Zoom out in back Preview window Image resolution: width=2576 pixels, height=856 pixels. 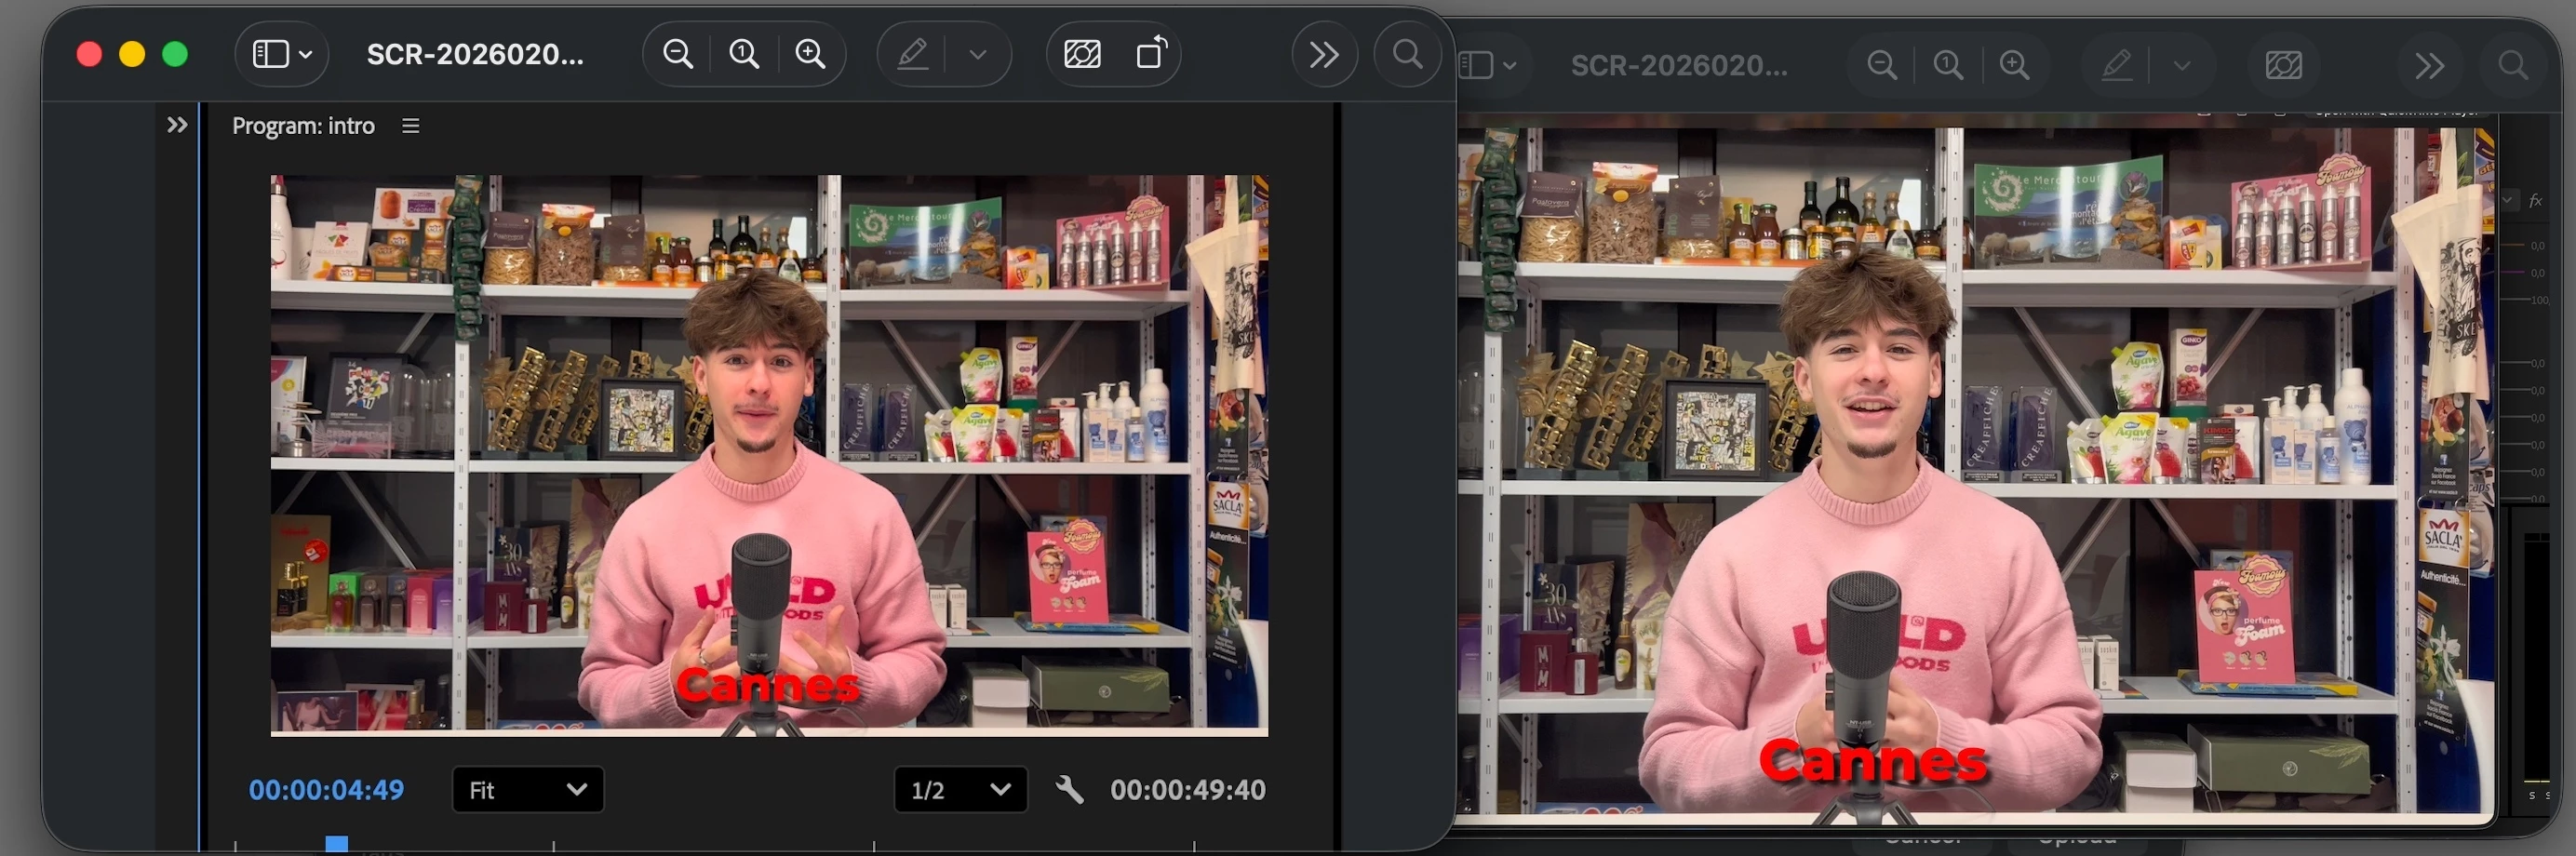1882,66
